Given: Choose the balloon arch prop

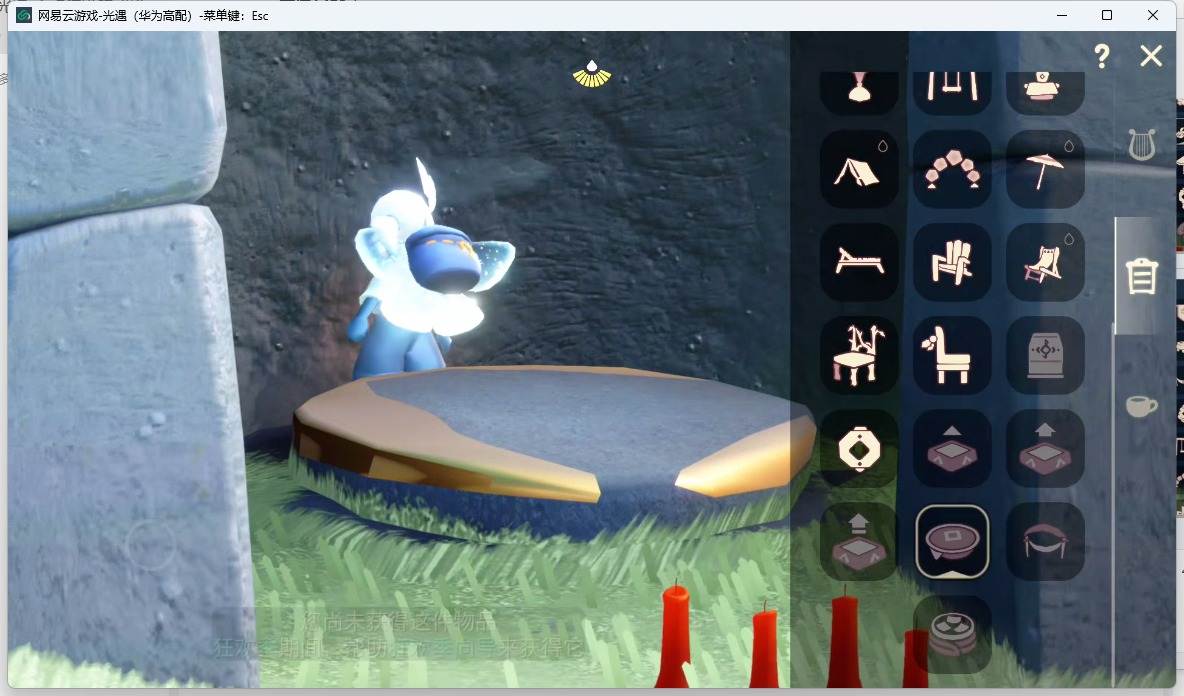Looking at the screenshot, I should point(952,169).
